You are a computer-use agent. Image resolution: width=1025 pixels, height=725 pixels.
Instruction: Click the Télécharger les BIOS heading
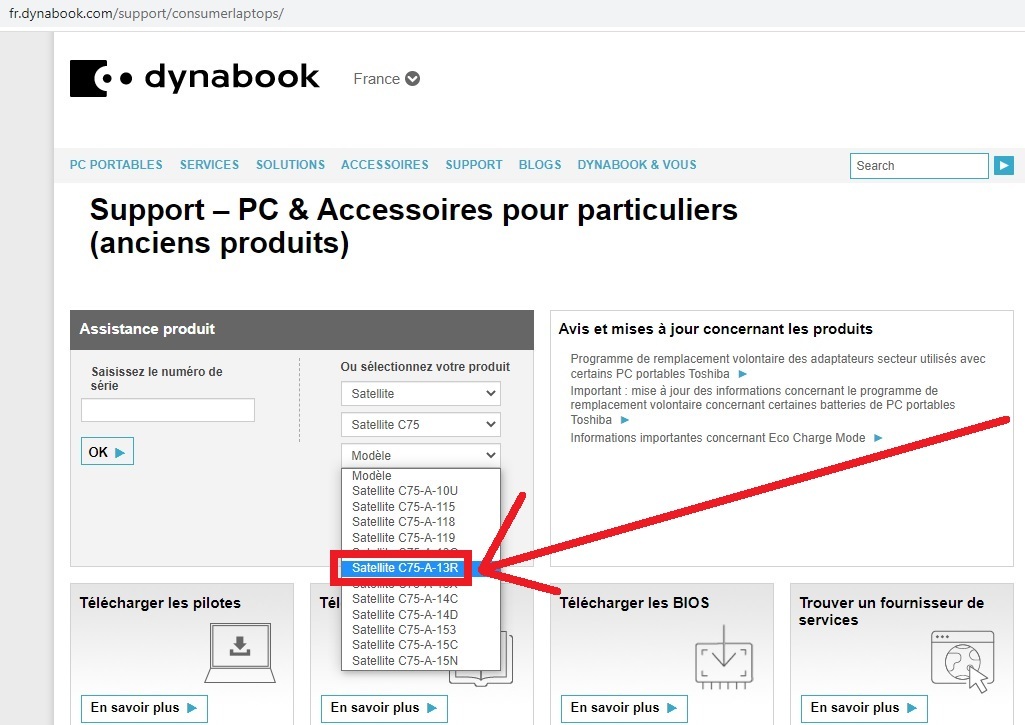tap(634, 603)
